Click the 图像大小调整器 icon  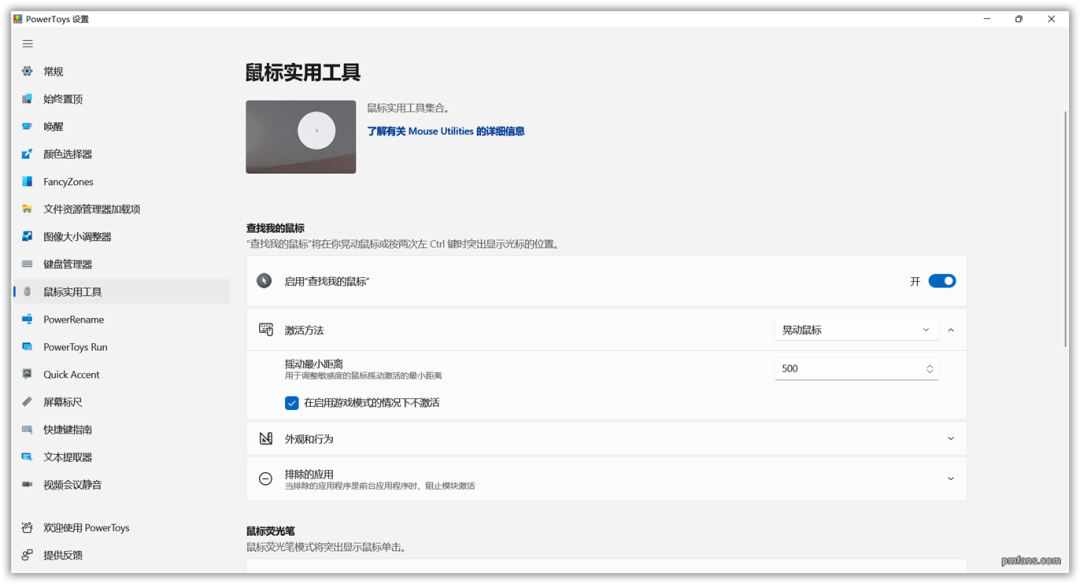27,236
